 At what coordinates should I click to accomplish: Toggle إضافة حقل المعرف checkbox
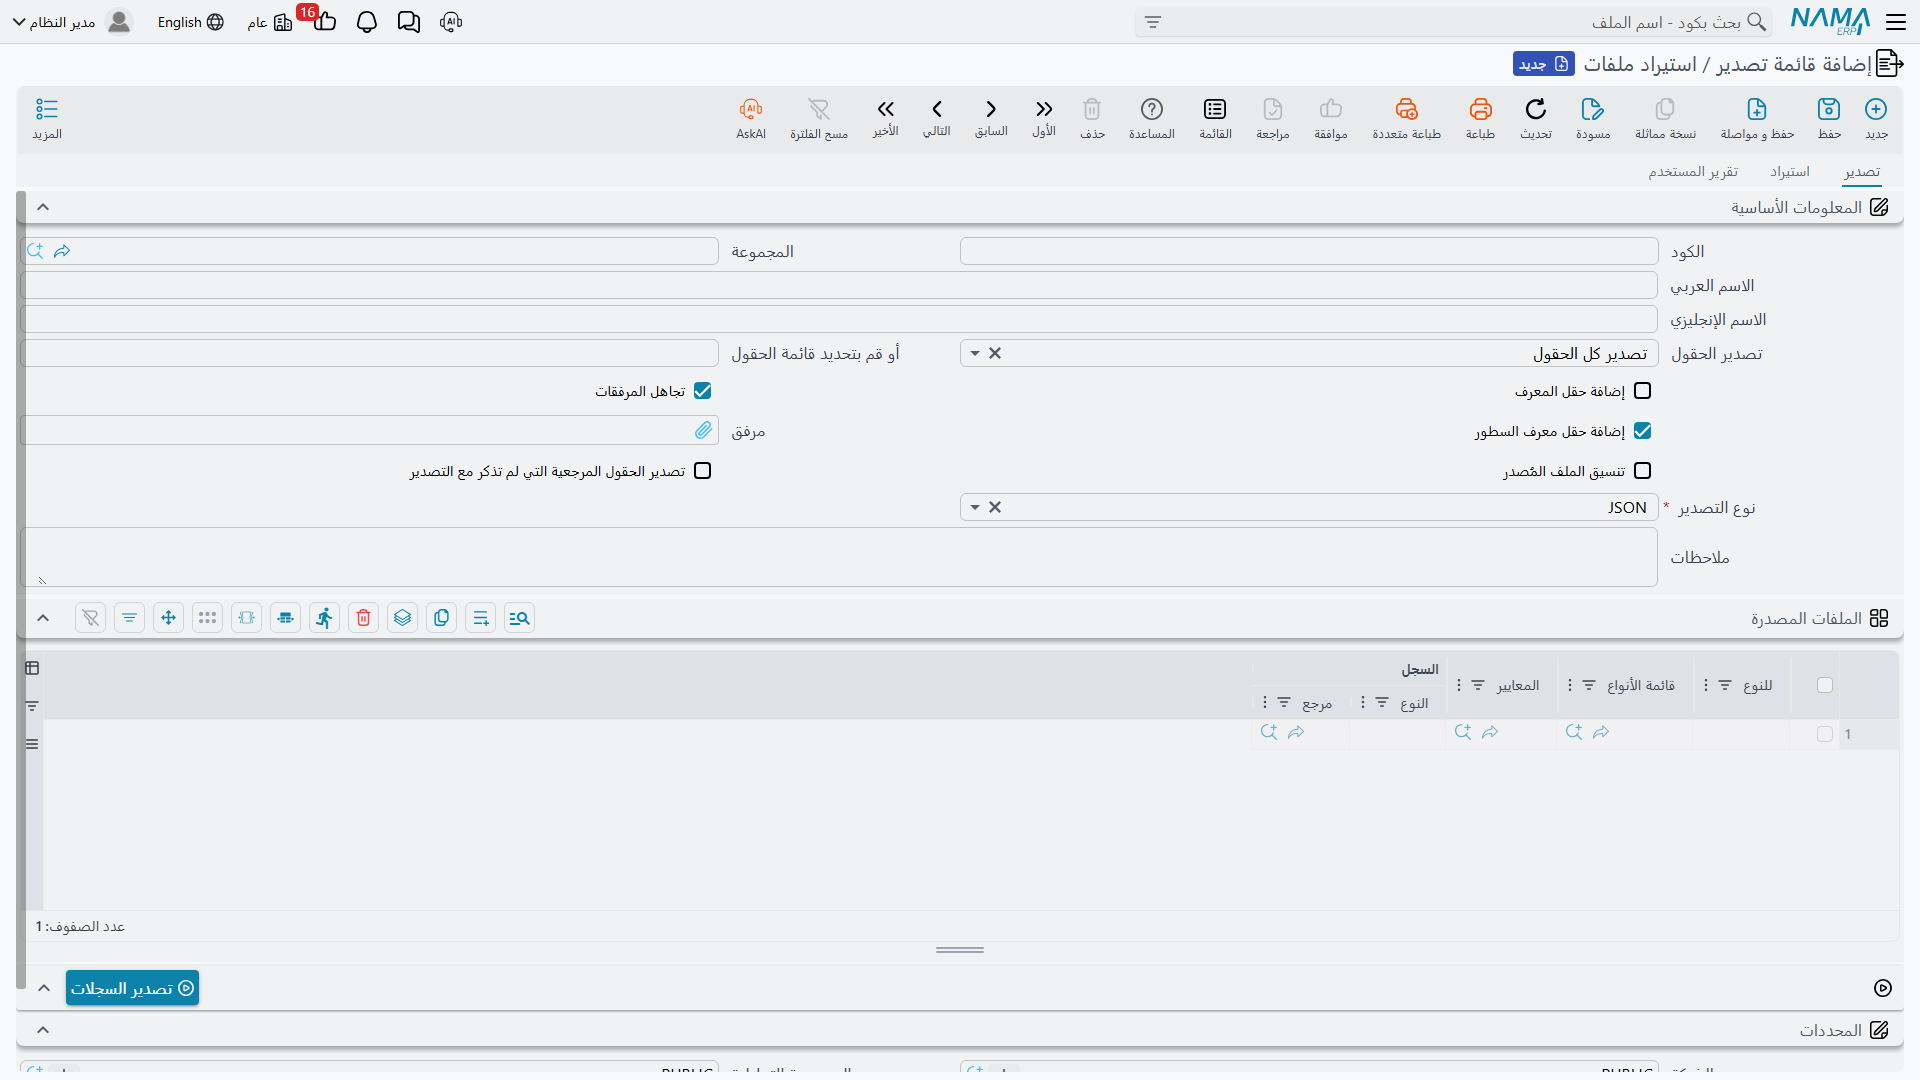(1643, 391)
